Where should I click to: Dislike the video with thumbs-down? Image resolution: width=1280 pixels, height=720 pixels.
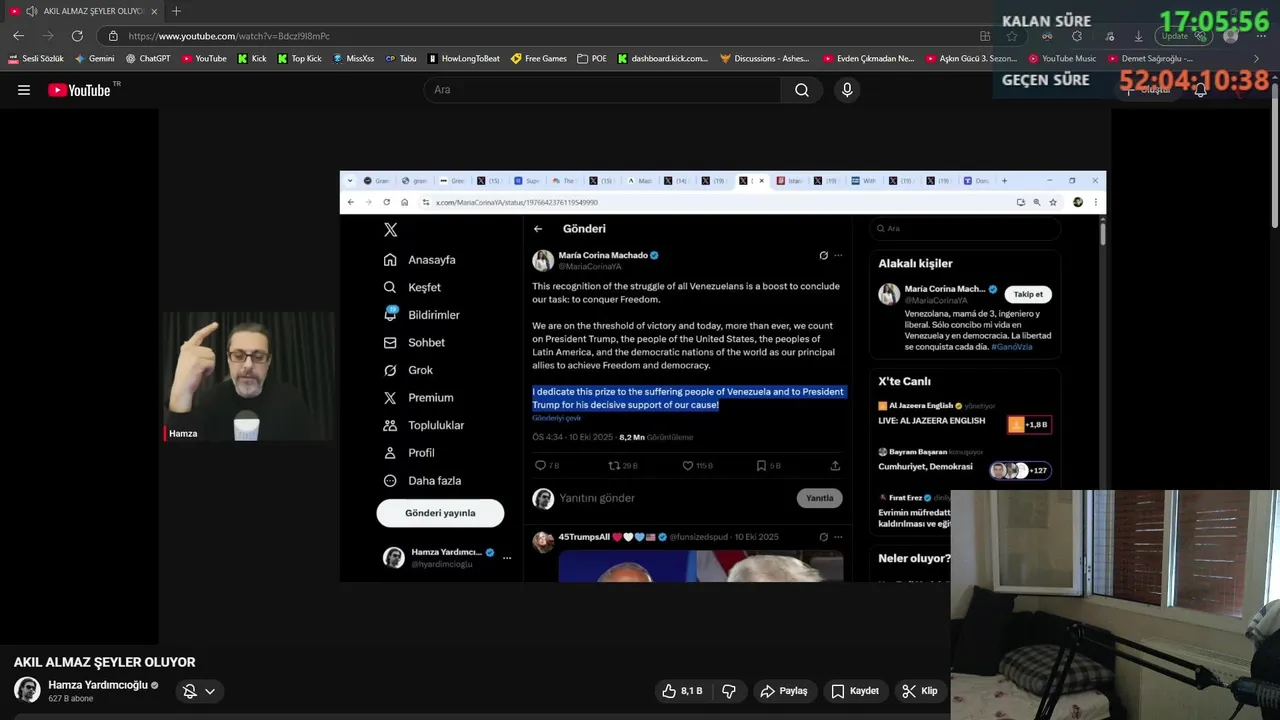729,691
